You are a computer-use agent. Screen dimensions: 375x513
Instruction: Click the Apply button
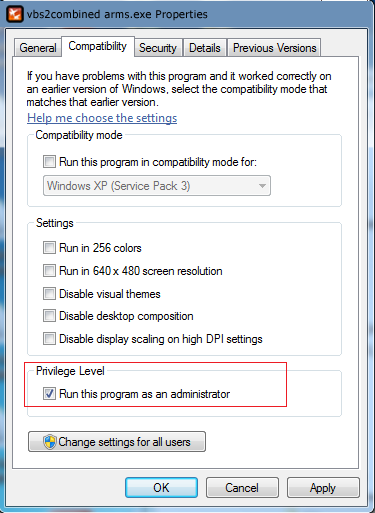[323, 488]
